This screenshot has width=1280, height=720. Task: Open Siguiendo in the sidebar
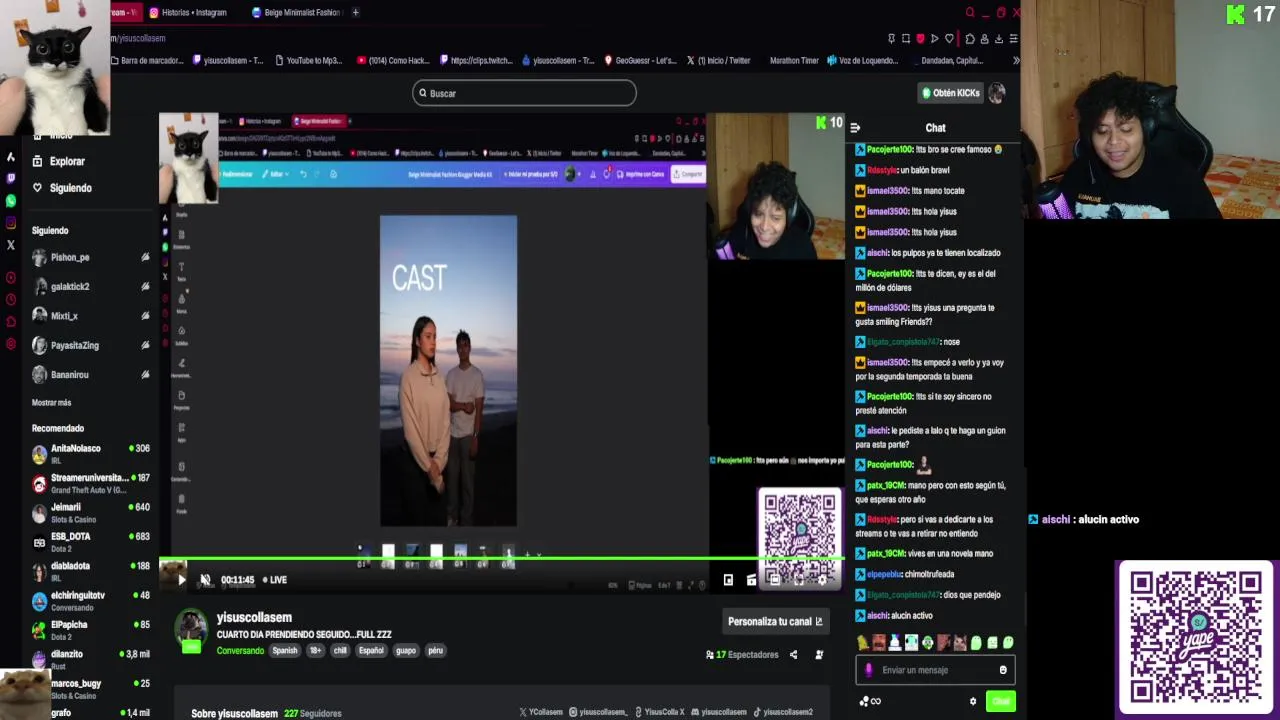(62, 188)
